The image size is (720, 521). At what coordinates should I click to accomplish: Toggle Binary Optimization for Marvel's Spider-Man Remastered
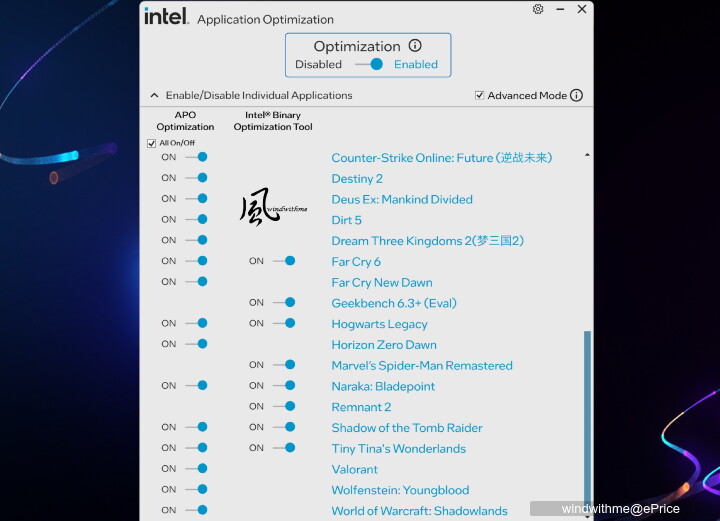coord(284,364)
